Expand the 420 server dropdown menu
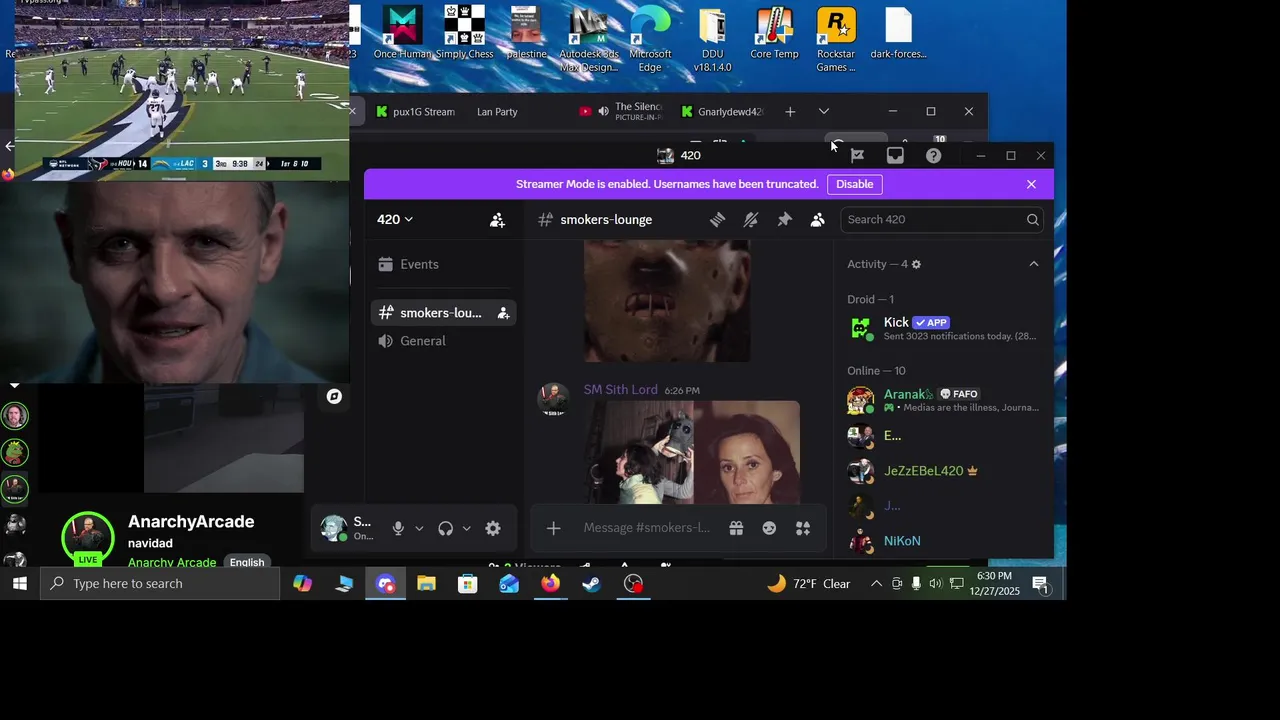The image size is (1280, 720). tap(395, 220)
